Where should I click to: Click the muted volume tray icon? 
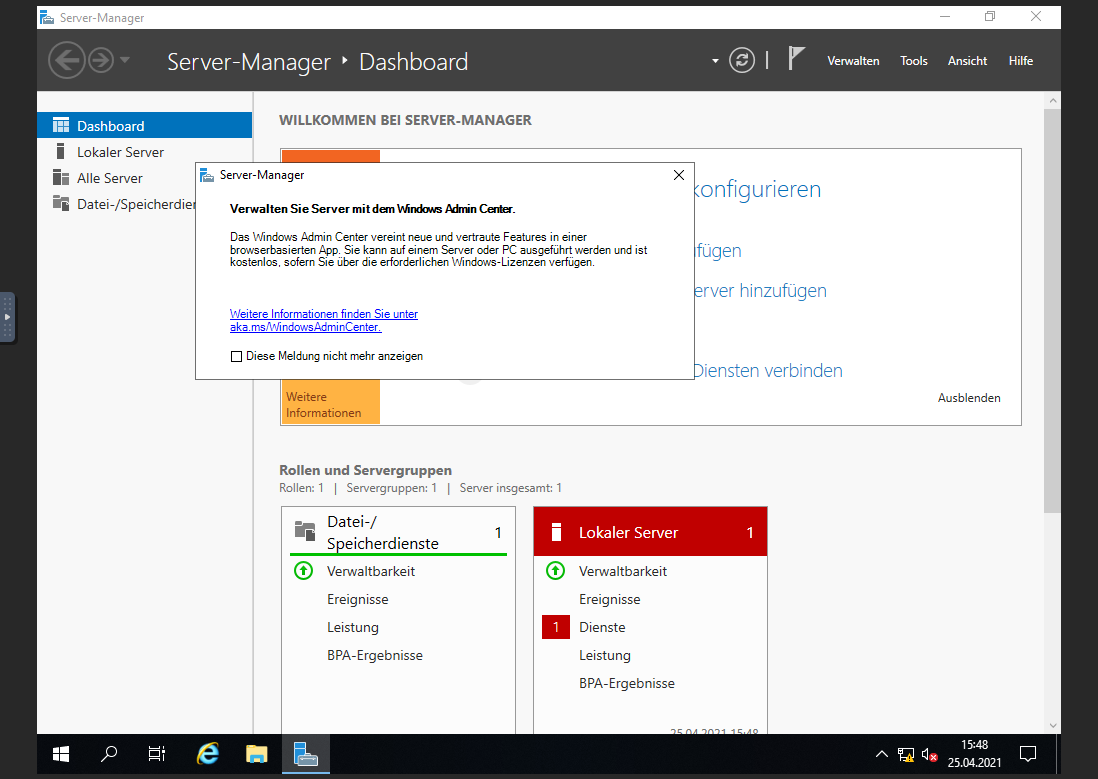click(929, 754)
